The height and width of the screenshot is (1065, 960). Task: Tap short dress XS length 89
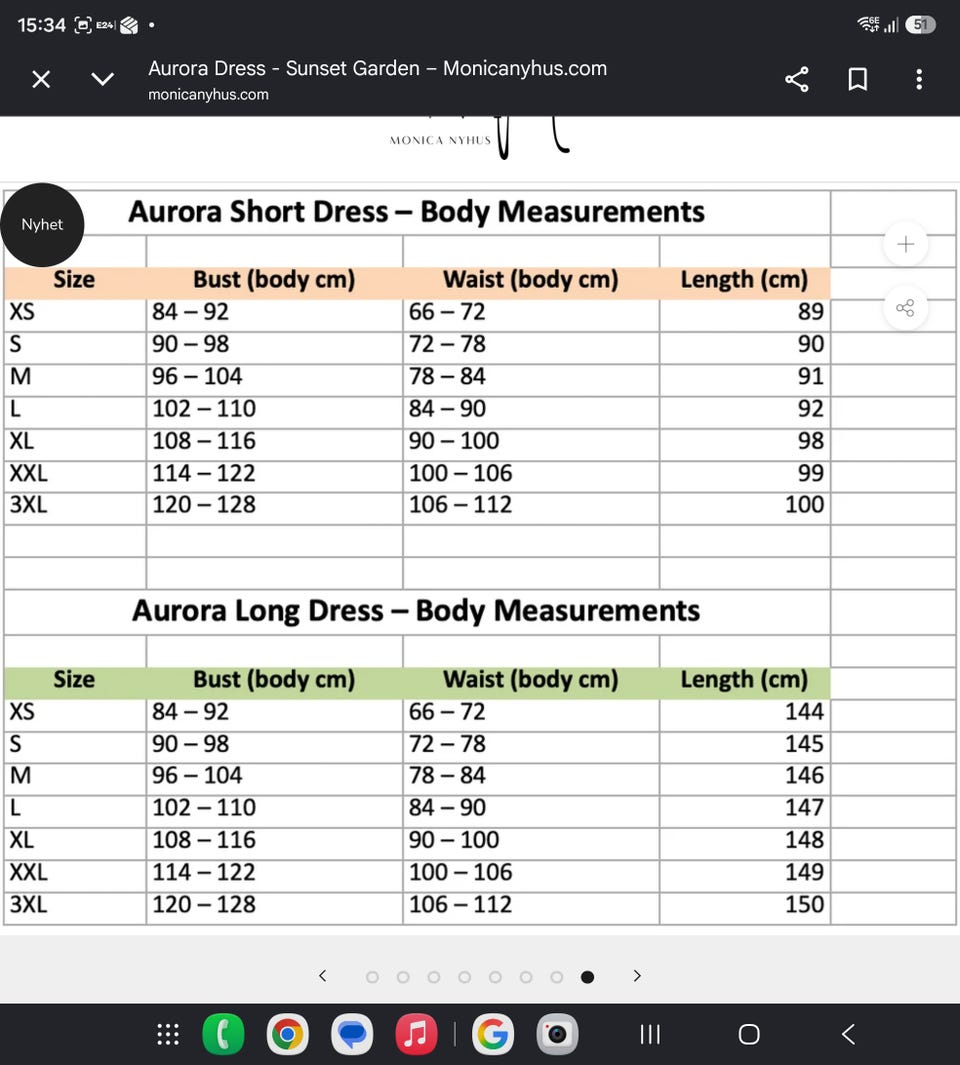click(x=811, y=312)
